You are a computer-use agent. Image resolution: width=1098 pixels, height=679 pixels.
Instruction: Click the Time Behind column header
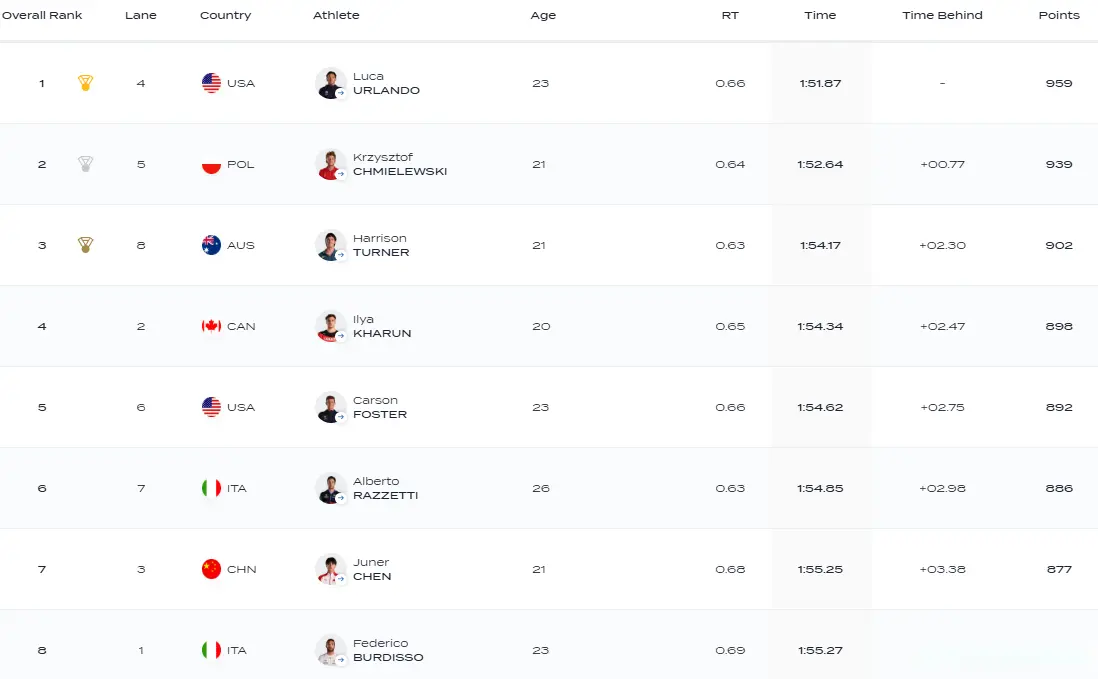pyautogui.click(x=943, y=15)
